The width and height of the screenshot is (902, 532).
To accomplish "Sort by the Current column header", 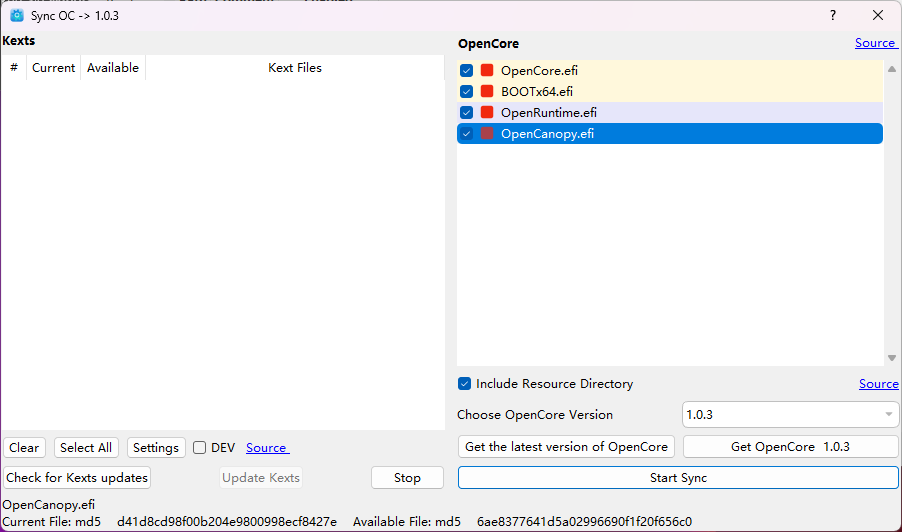I will [x=53, y=67].
